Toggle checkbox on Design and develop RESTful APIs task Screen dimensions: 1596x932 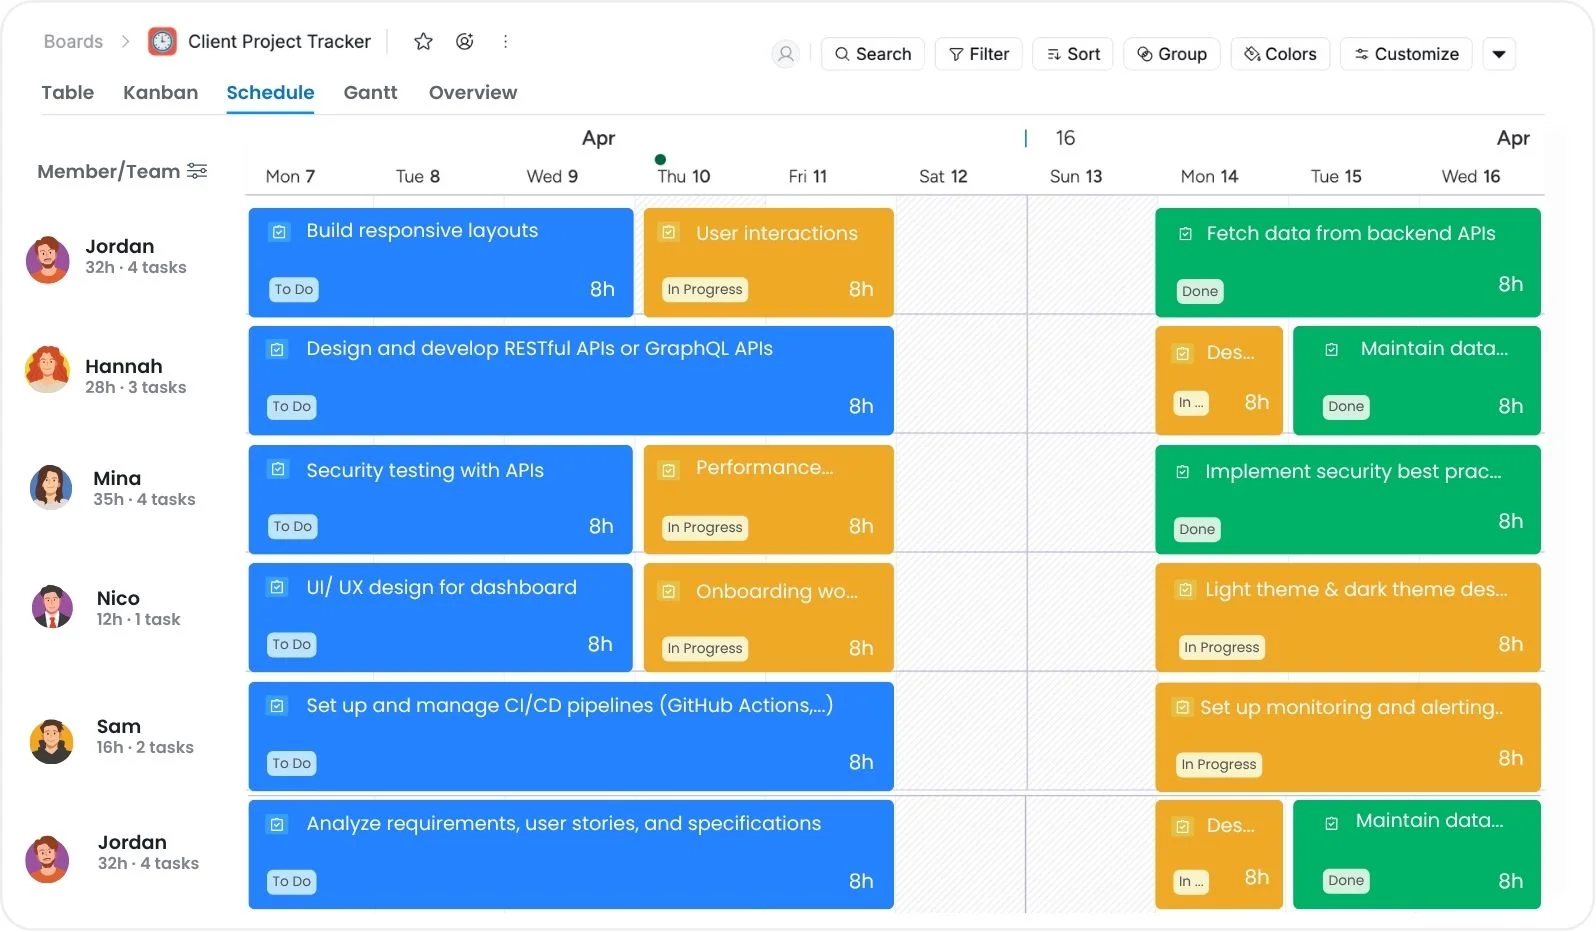point(278,350)
